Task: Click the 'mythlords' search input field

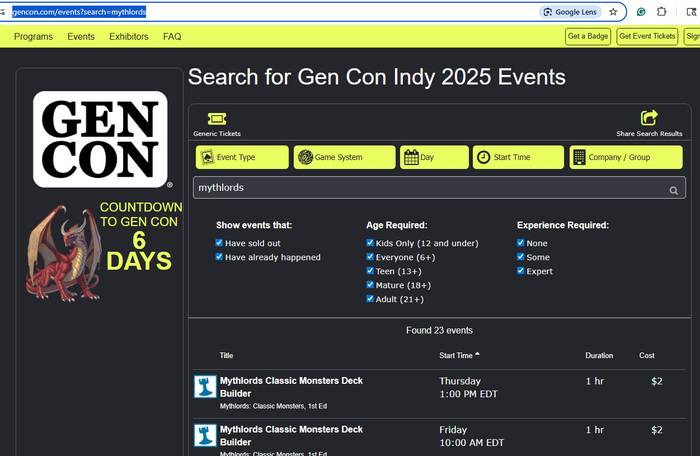Action: point(430,188)
